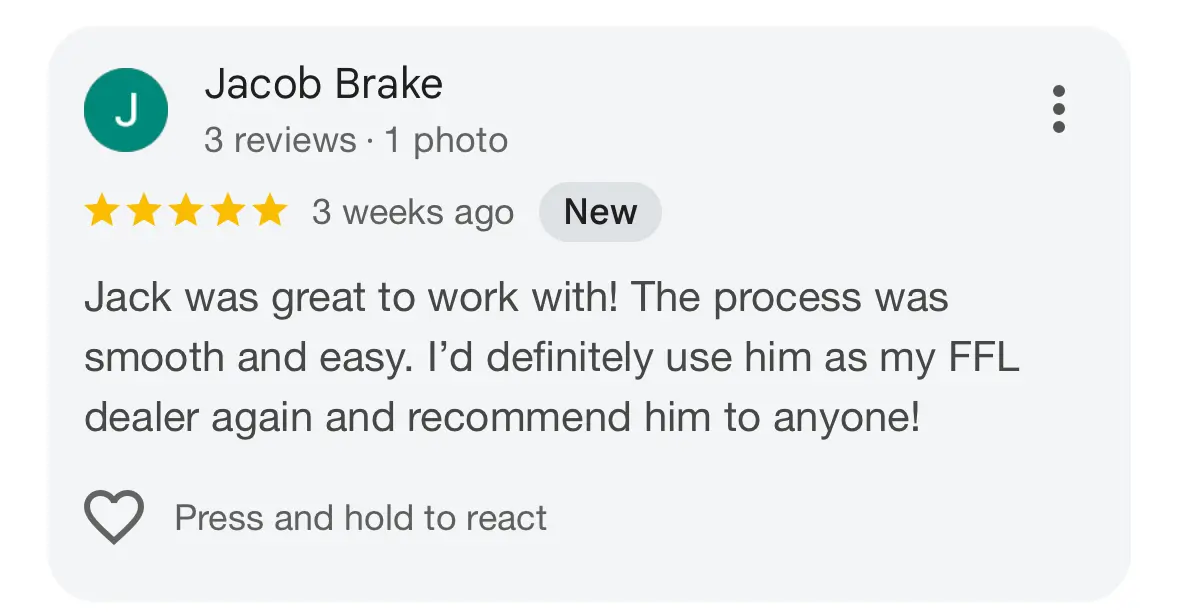Image resolution: width=1179 pixels, height=613 pixels.
Task: Click the word "smooth" in the review
Action: point(154,359)
